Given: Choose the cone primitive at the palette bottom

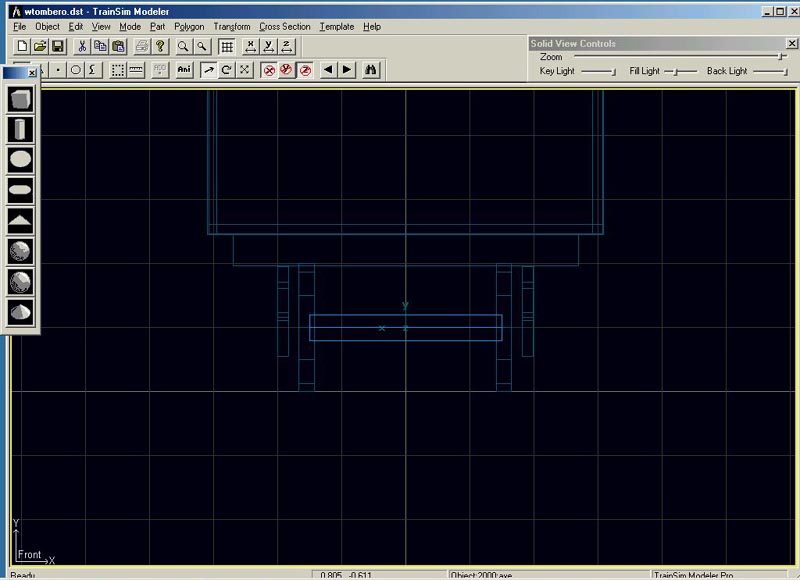Looking at the screenshot, I should [x=21, y=311].
